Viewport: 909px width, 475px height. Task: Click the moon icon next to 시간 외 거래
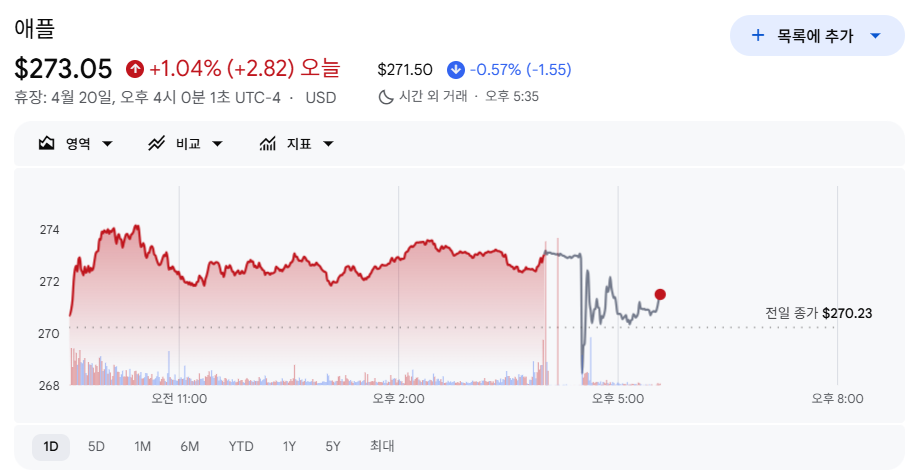click(386, 97)
